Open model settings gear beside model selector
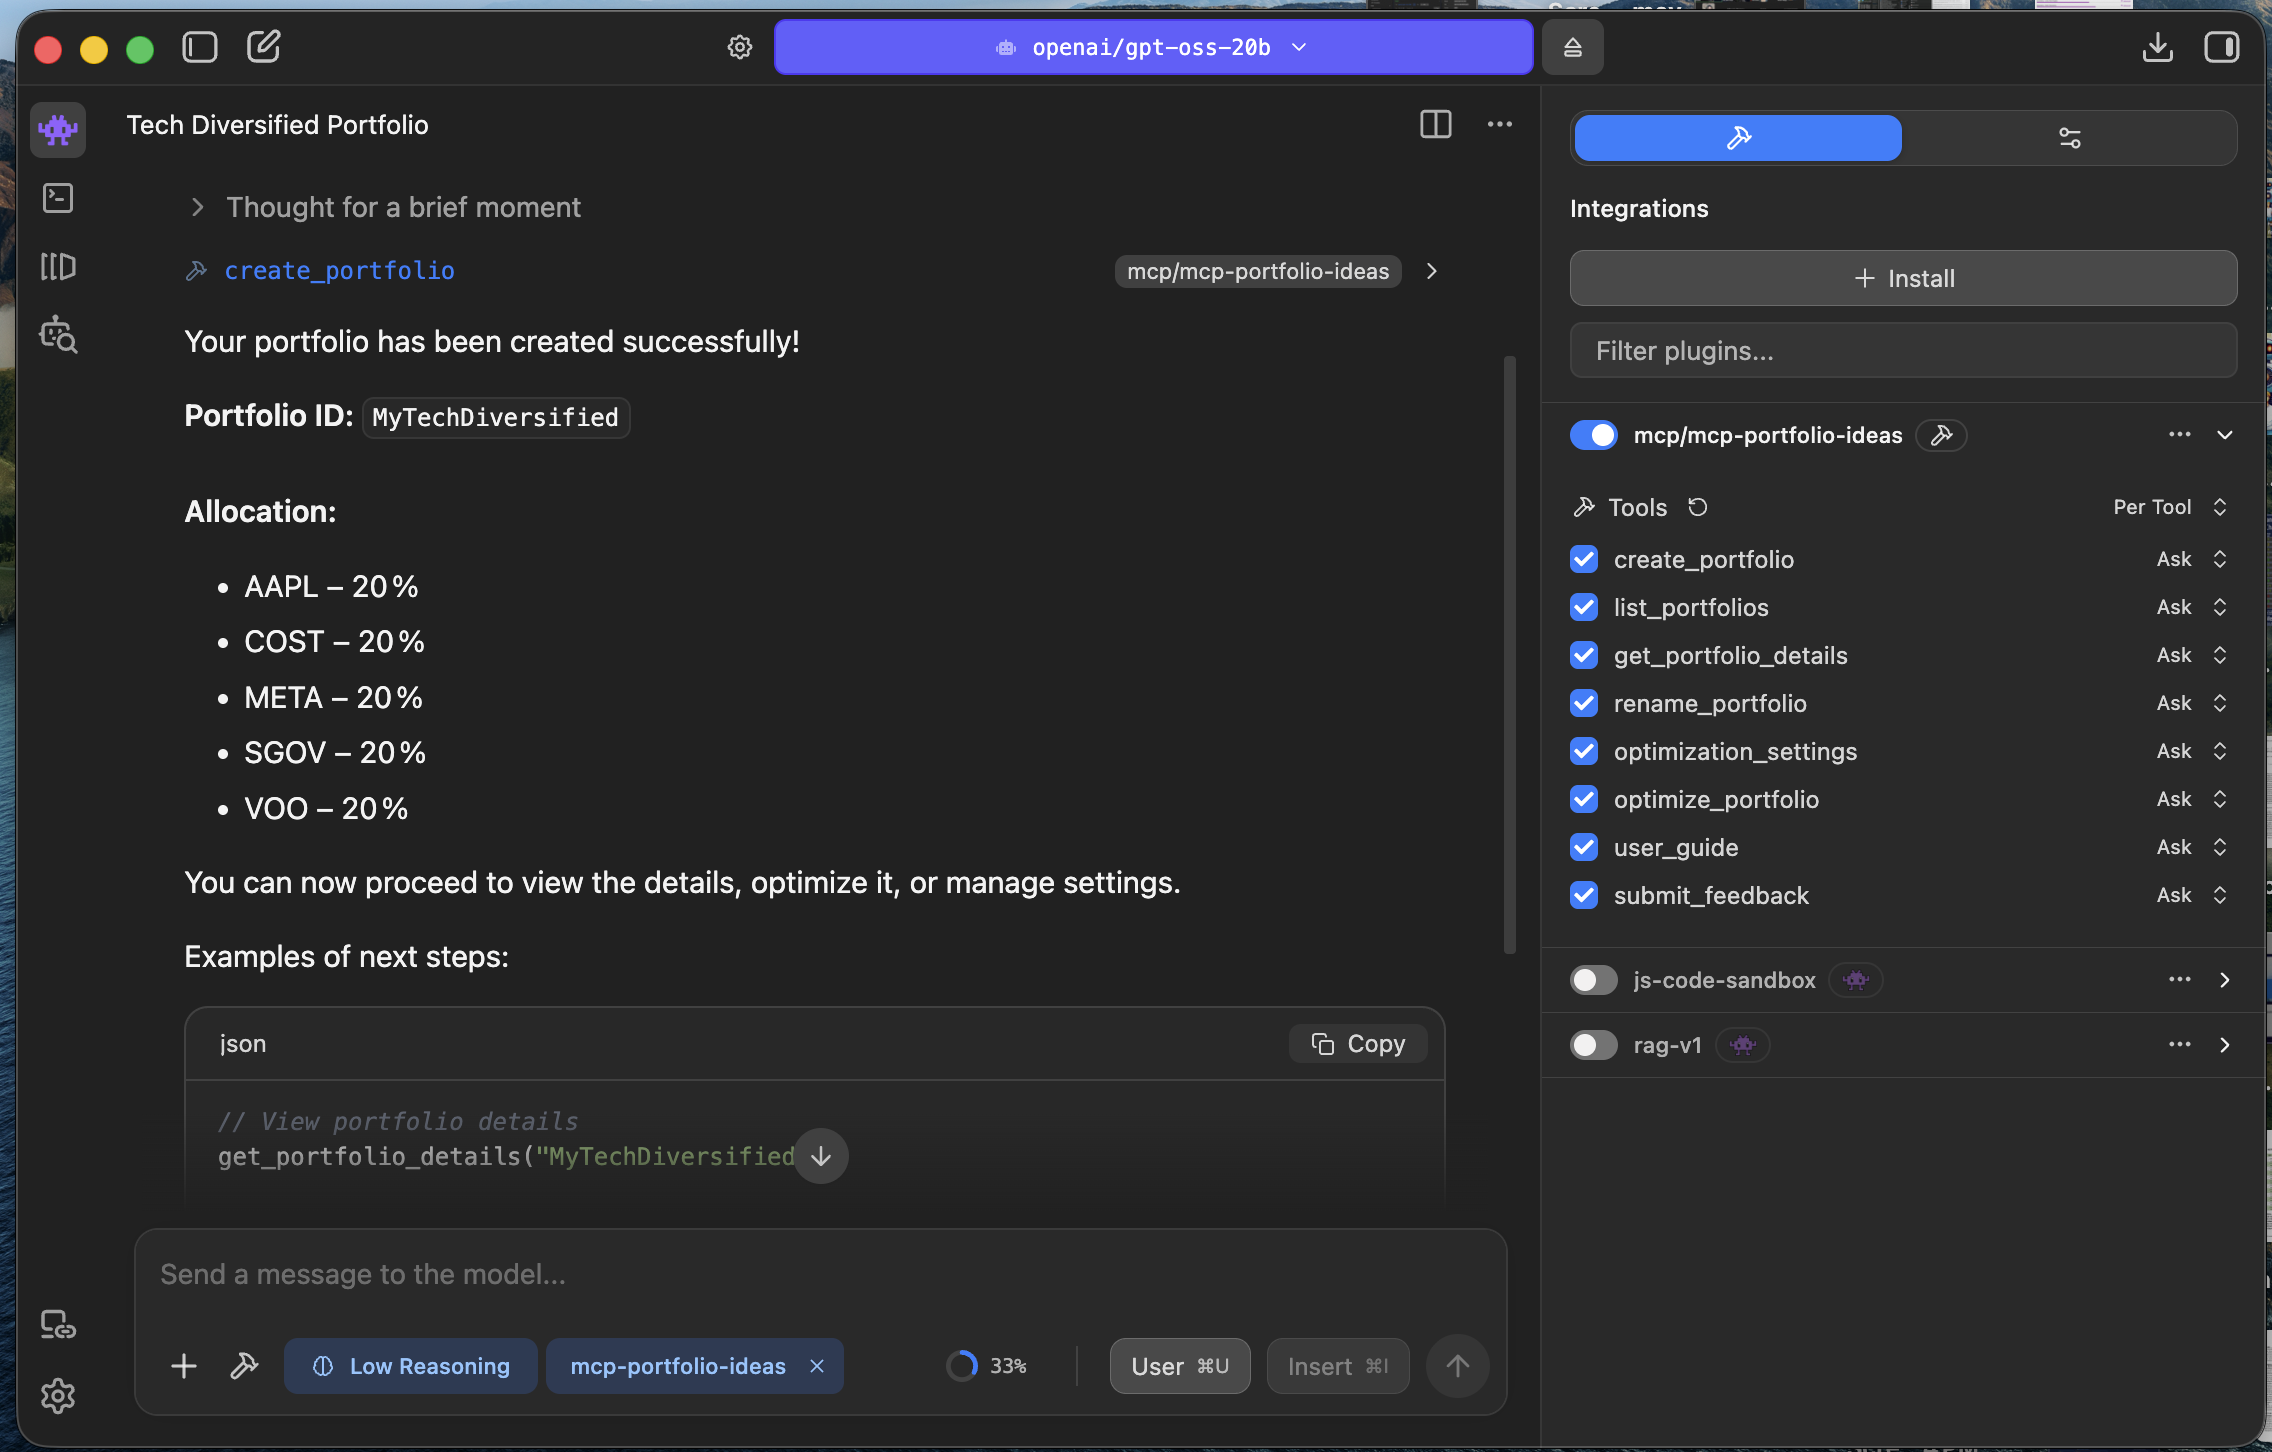The image size is (2272, 1452). click(740, 47)
